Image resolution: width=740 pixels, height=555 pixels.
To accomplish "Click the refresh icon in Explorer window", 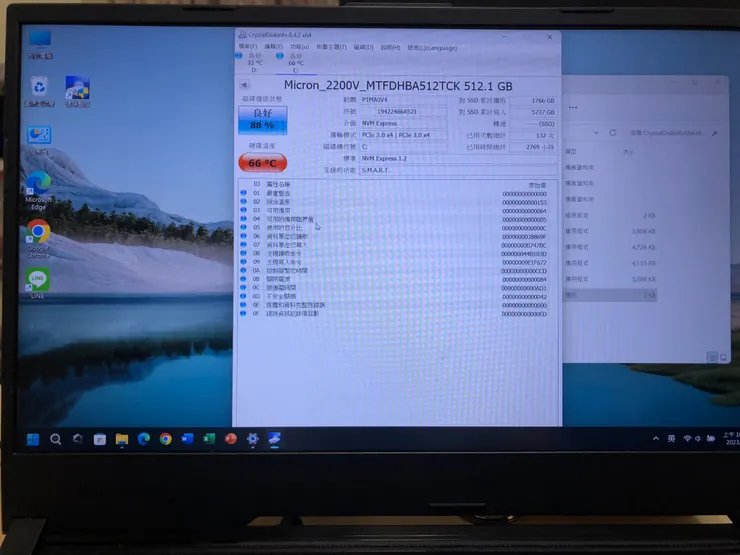I will (x=613, y=133).
